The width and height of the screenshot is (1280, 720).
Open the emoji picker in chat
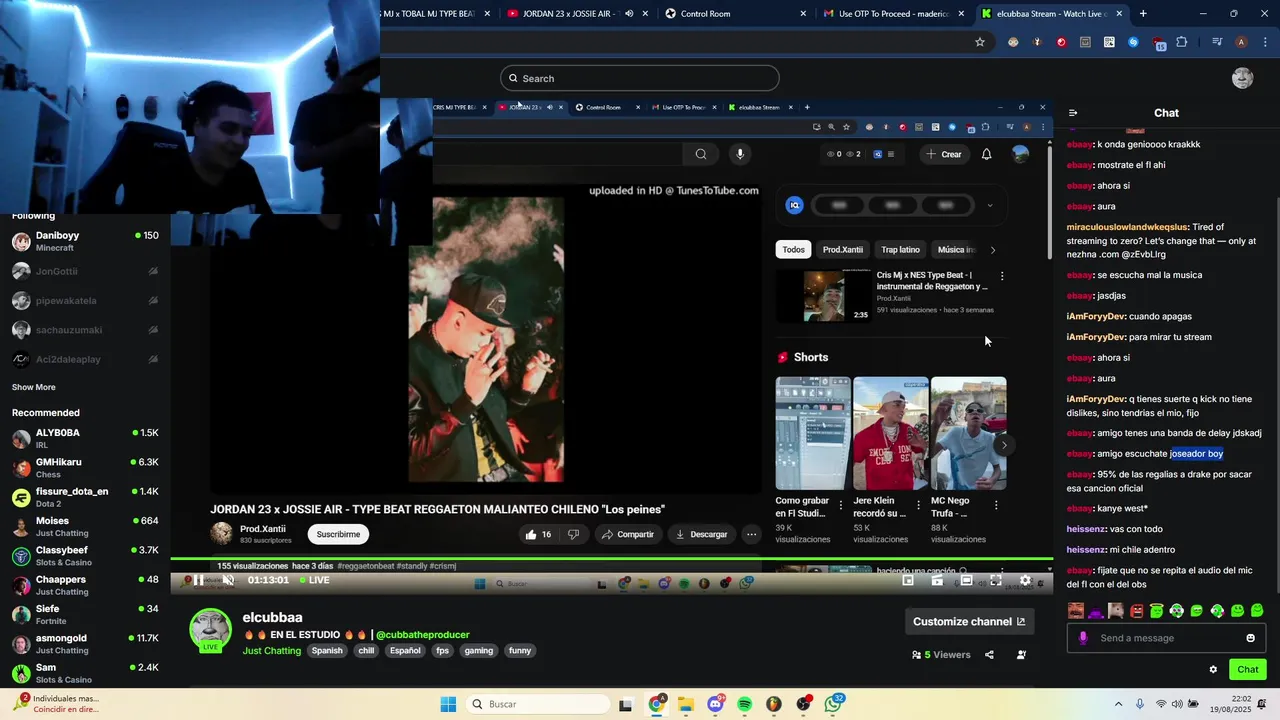1250,638
